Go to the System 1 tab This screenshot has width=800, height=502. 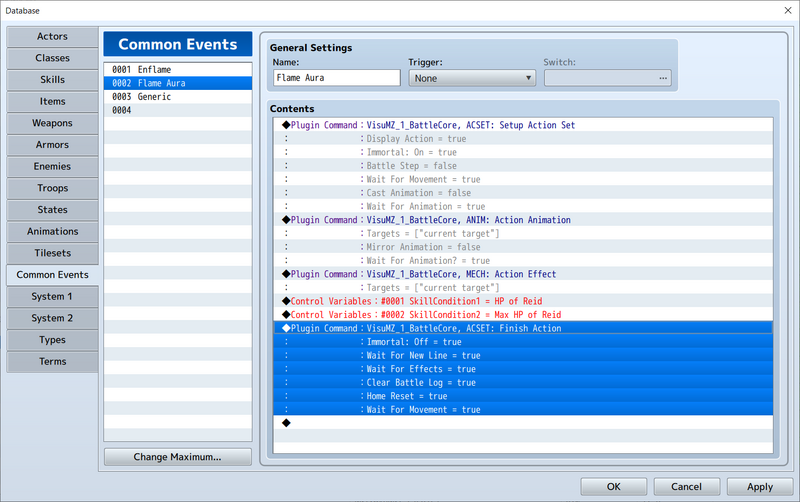tap(52, 297)
